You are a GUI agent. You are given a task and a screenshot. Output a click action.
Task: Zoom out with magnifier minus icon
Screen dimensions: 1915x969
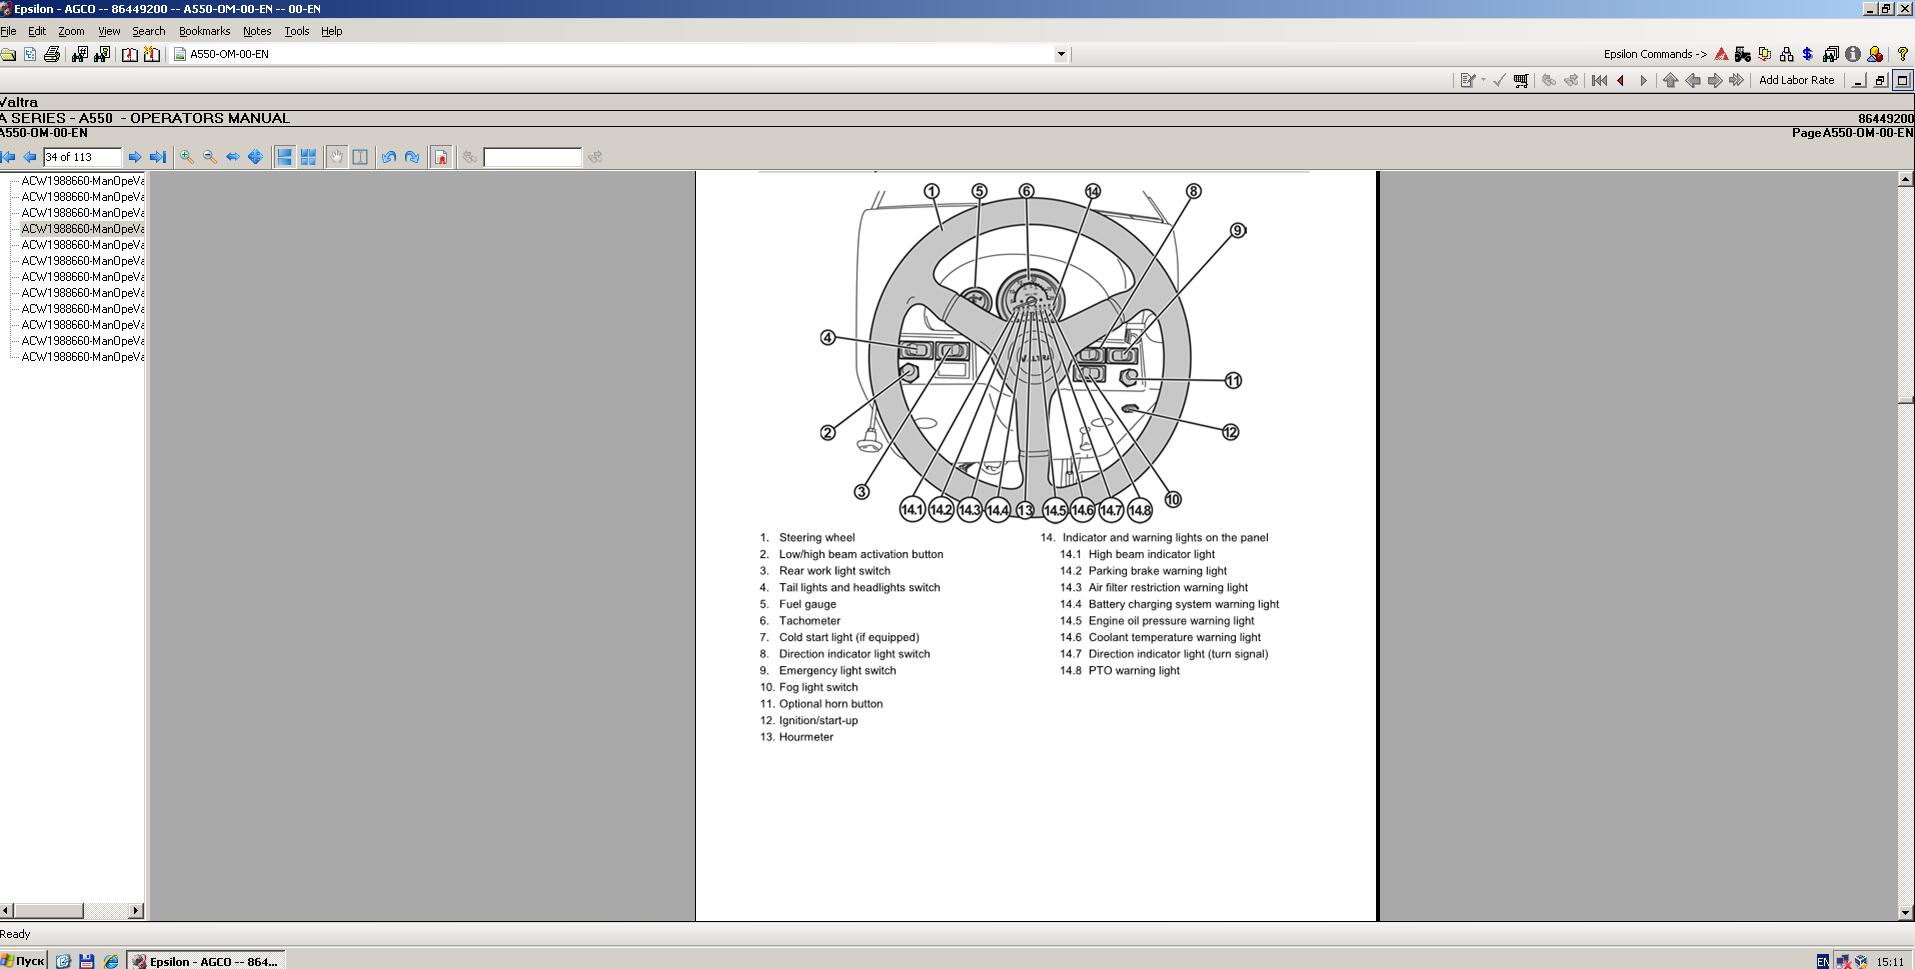click(210, 157)
